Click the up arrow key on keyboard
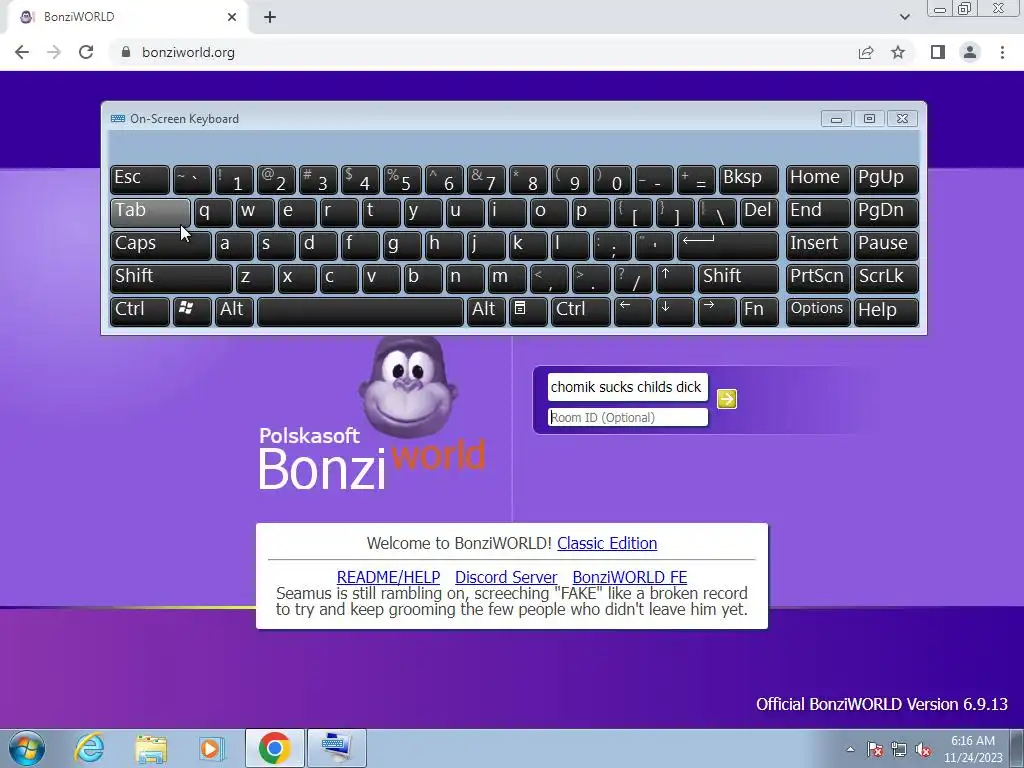The image size is (1024, 768). coord(675,278)
